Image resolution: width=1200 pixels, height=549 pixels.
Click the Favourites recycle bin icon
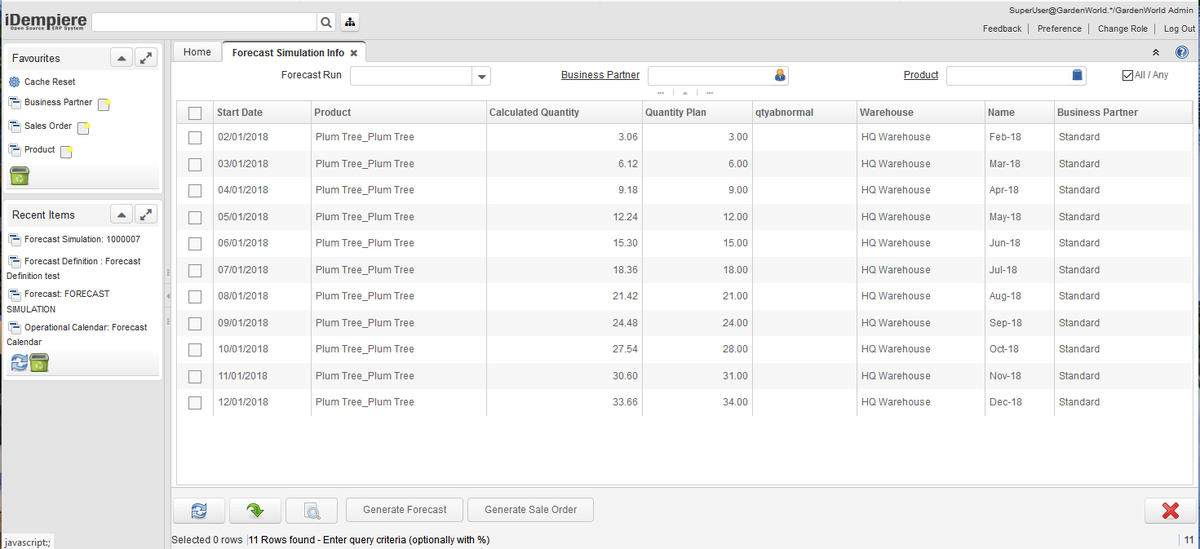20,176
